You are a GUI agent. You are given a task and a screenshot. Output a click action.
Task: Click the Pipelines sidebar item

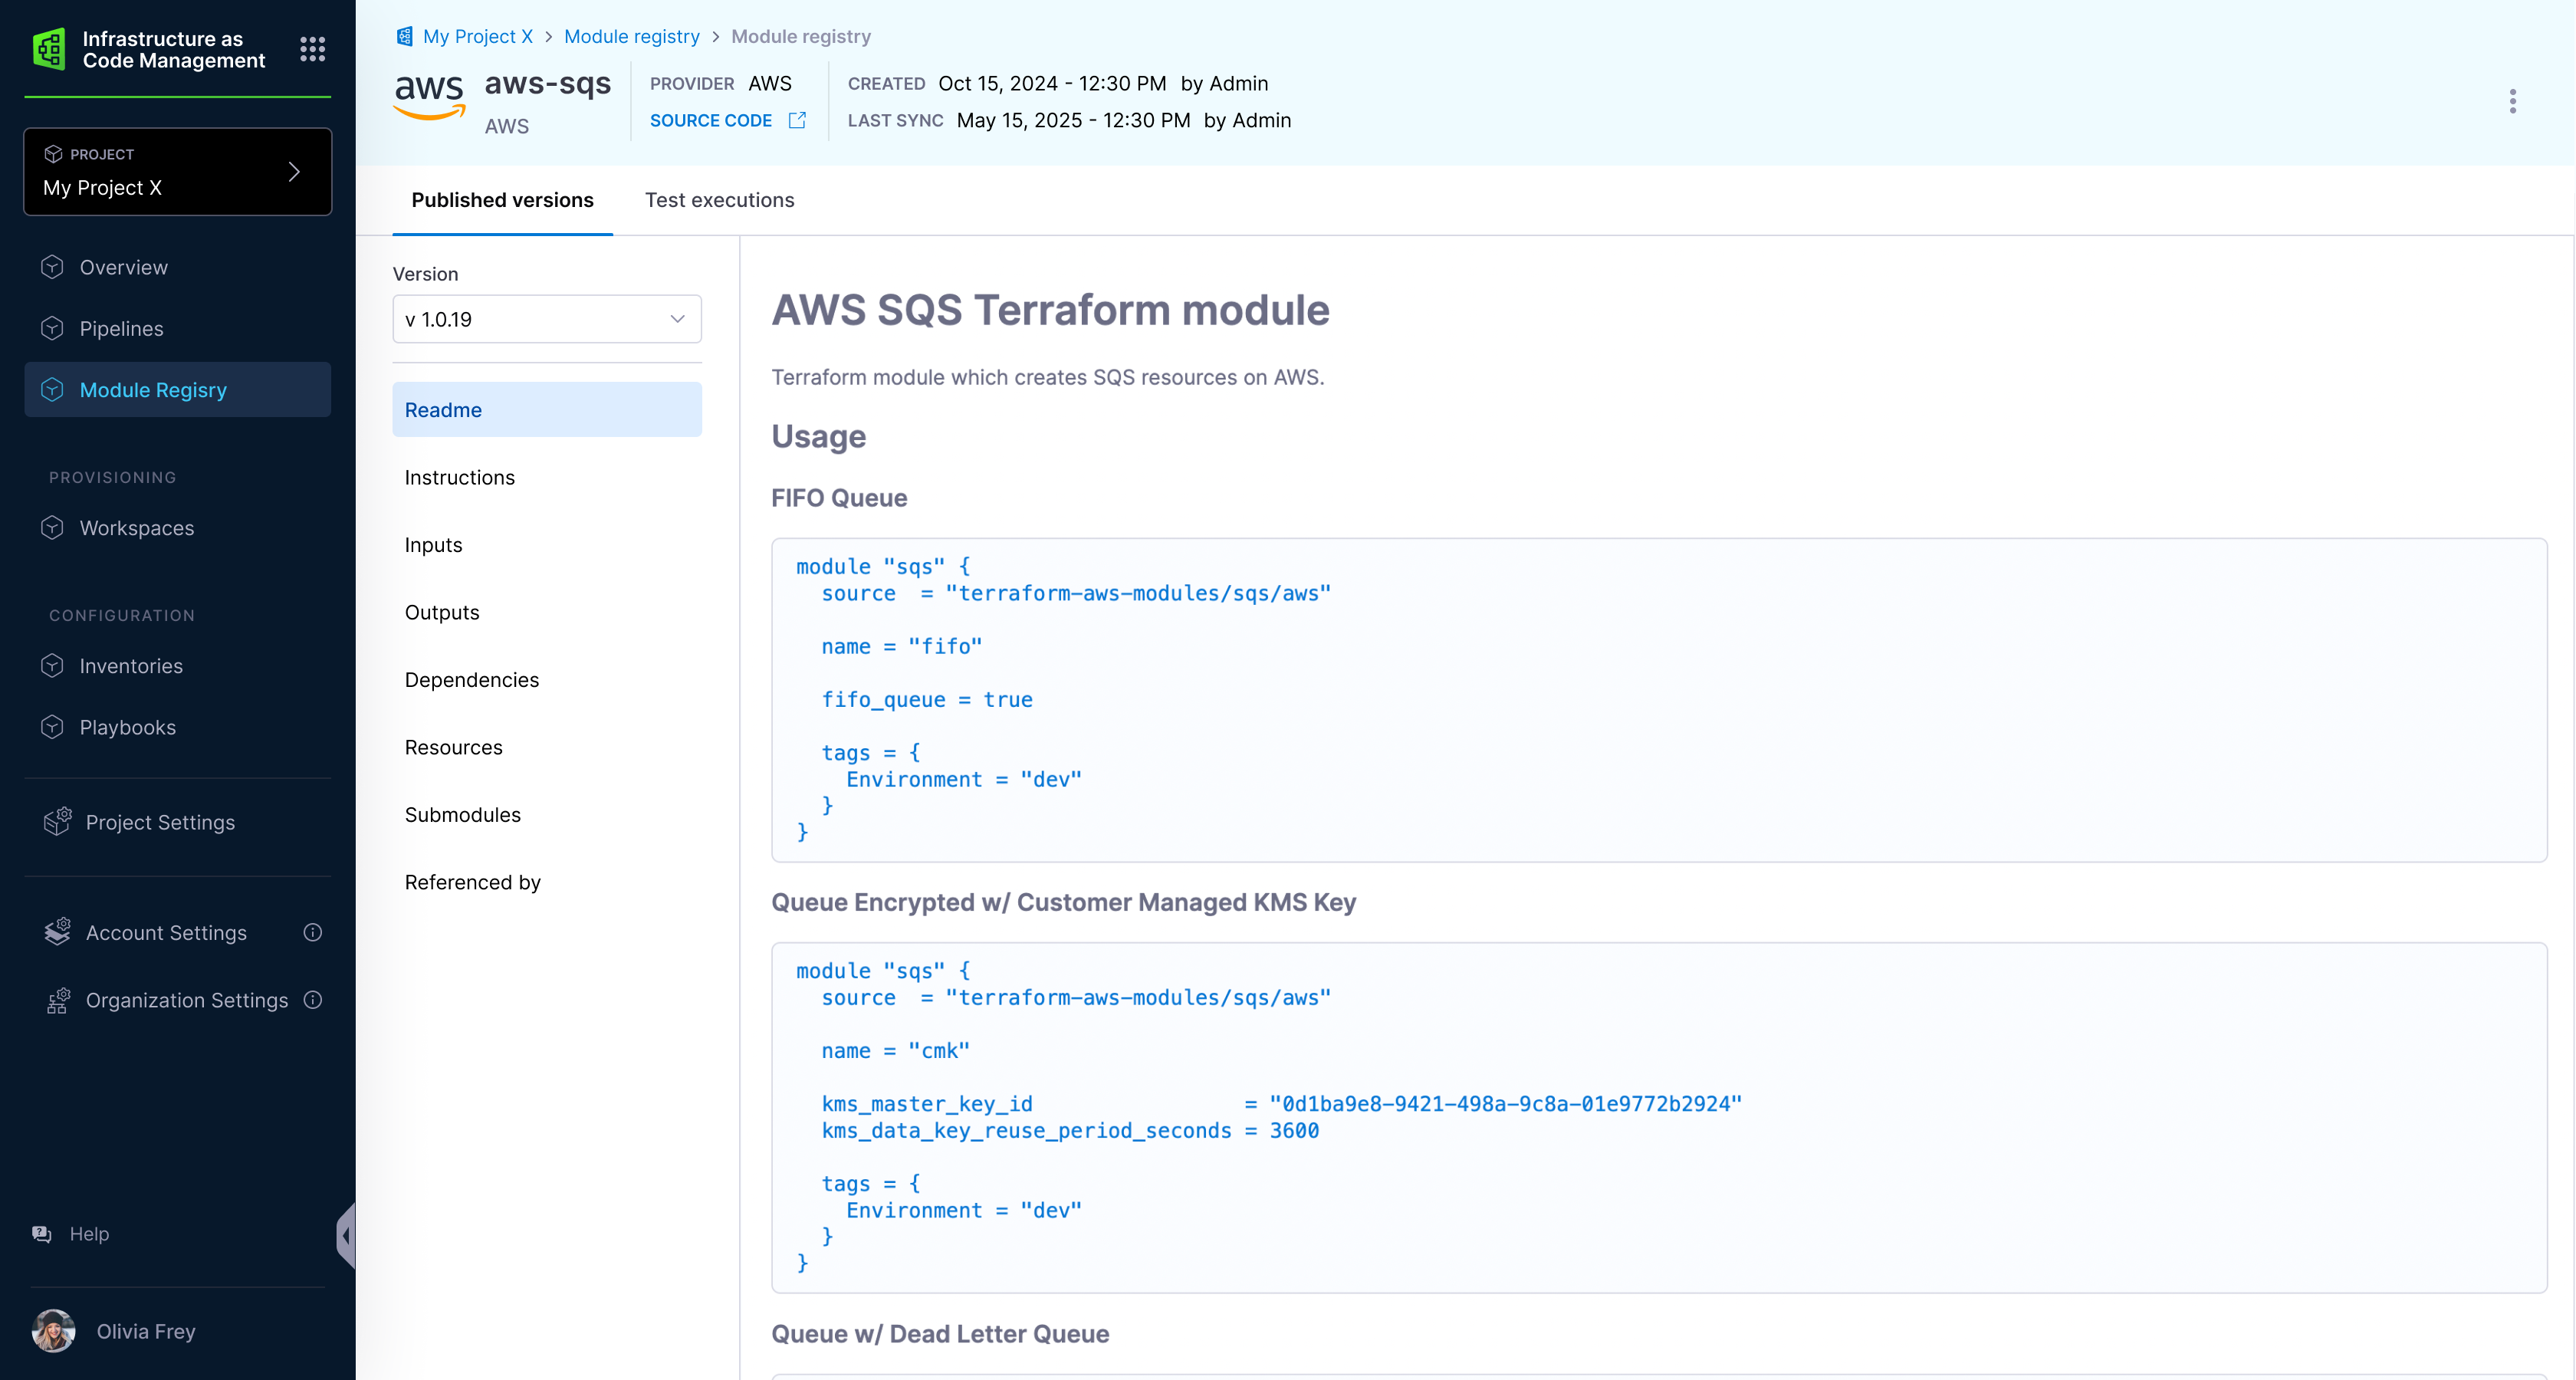[121, 329]
